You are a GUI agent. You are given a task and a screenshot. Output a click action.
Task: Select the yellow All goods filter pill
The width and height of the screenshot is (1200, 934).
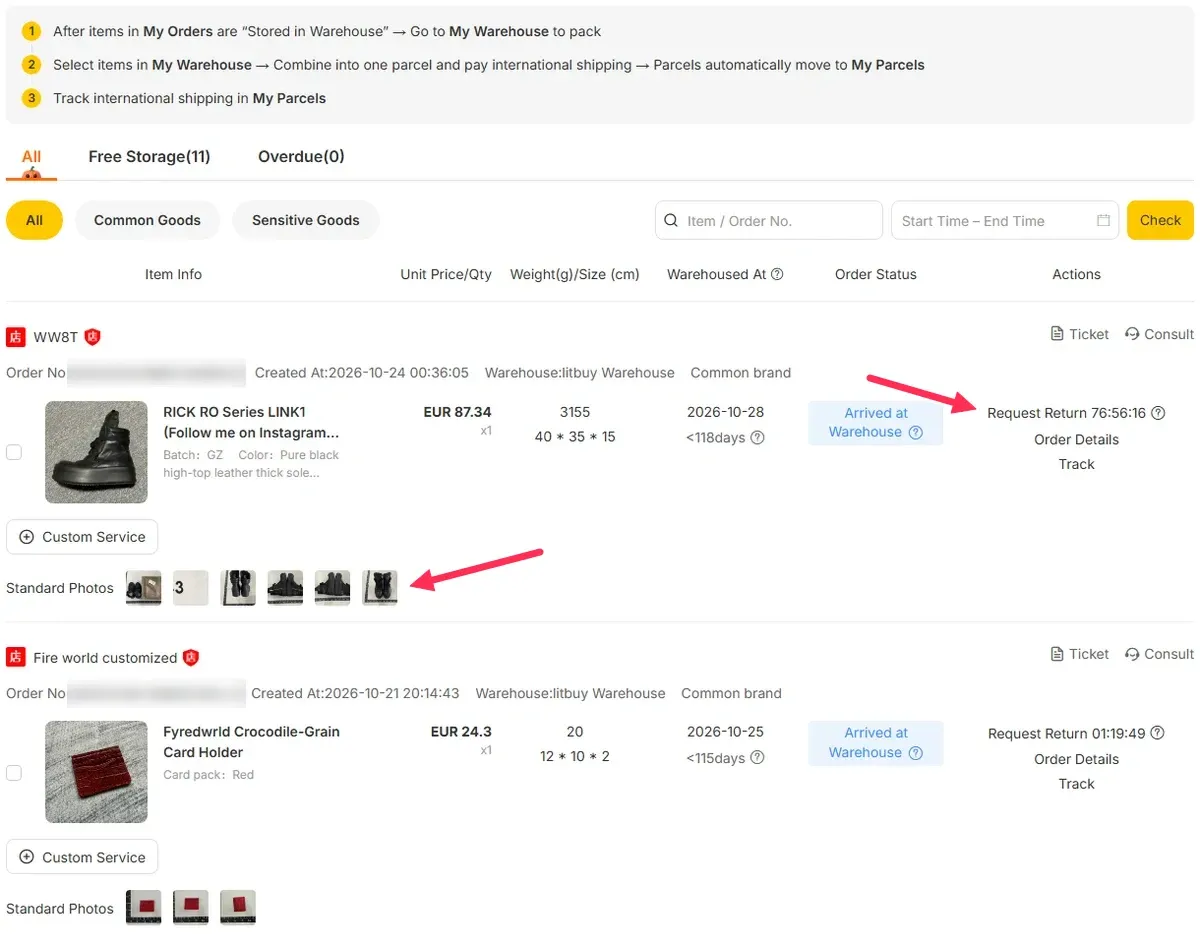[34, 220]
